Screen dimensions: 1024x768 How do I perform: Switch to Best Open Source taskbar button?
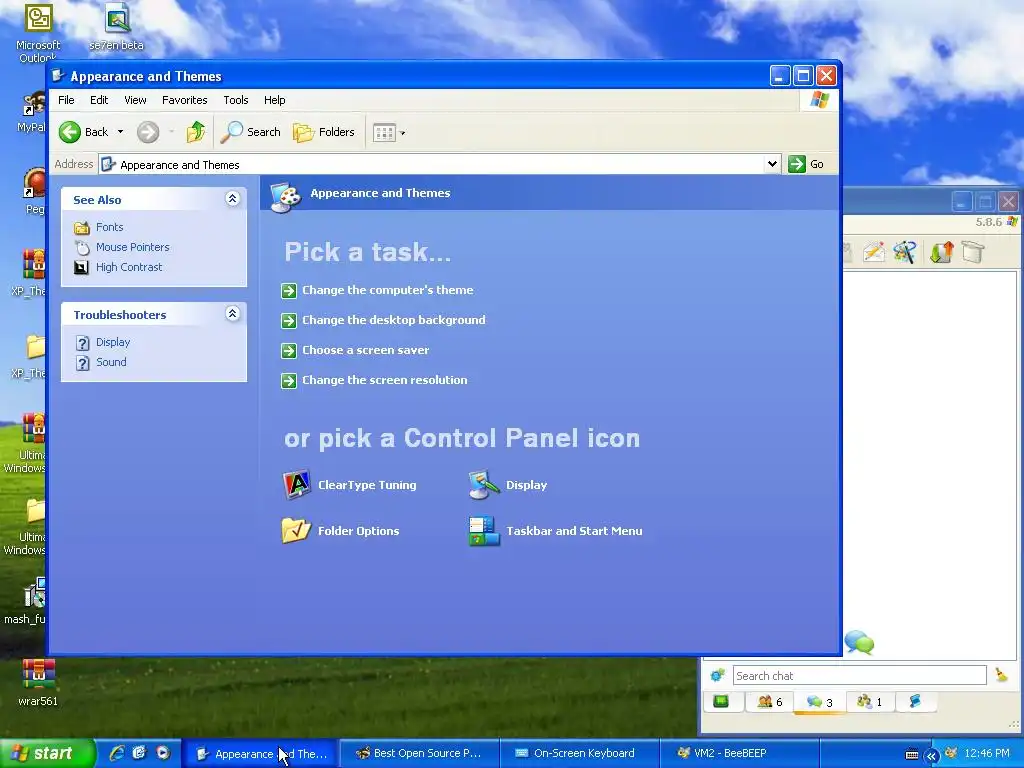click(x=419, y=753)
